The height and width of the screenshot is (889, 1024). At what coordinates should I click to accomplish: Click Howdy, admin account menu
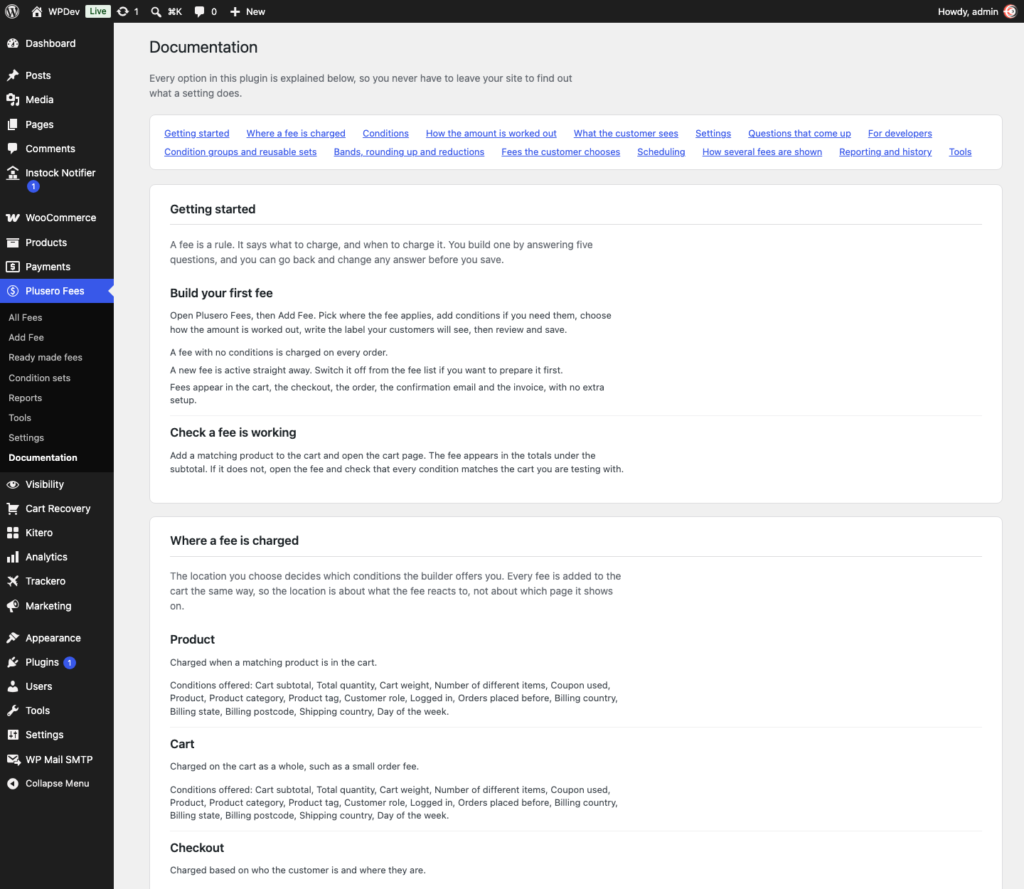point(976,11)
